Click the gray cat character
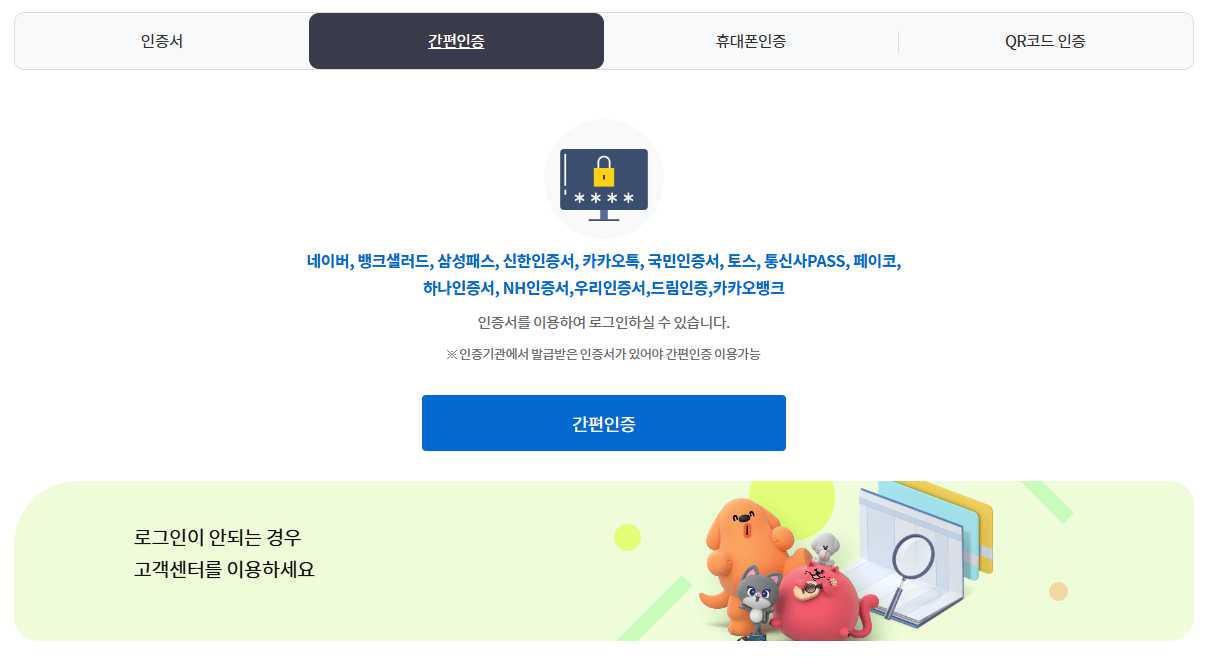Viewport: 1208px width, 657px height. 758,598
